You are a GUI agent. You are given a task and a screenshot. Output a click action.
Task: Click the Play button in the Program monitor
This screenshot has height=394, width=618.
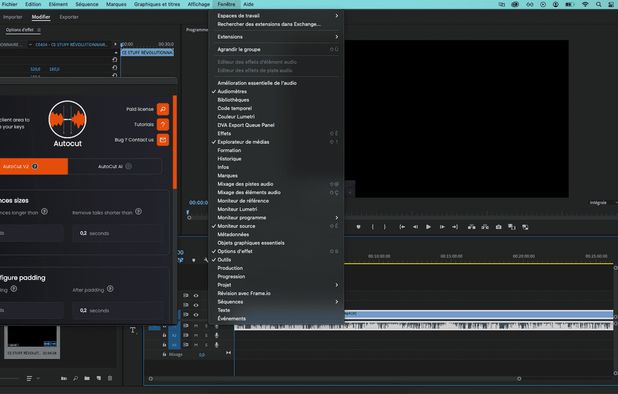pyautogui.click(x=428, y=227)
